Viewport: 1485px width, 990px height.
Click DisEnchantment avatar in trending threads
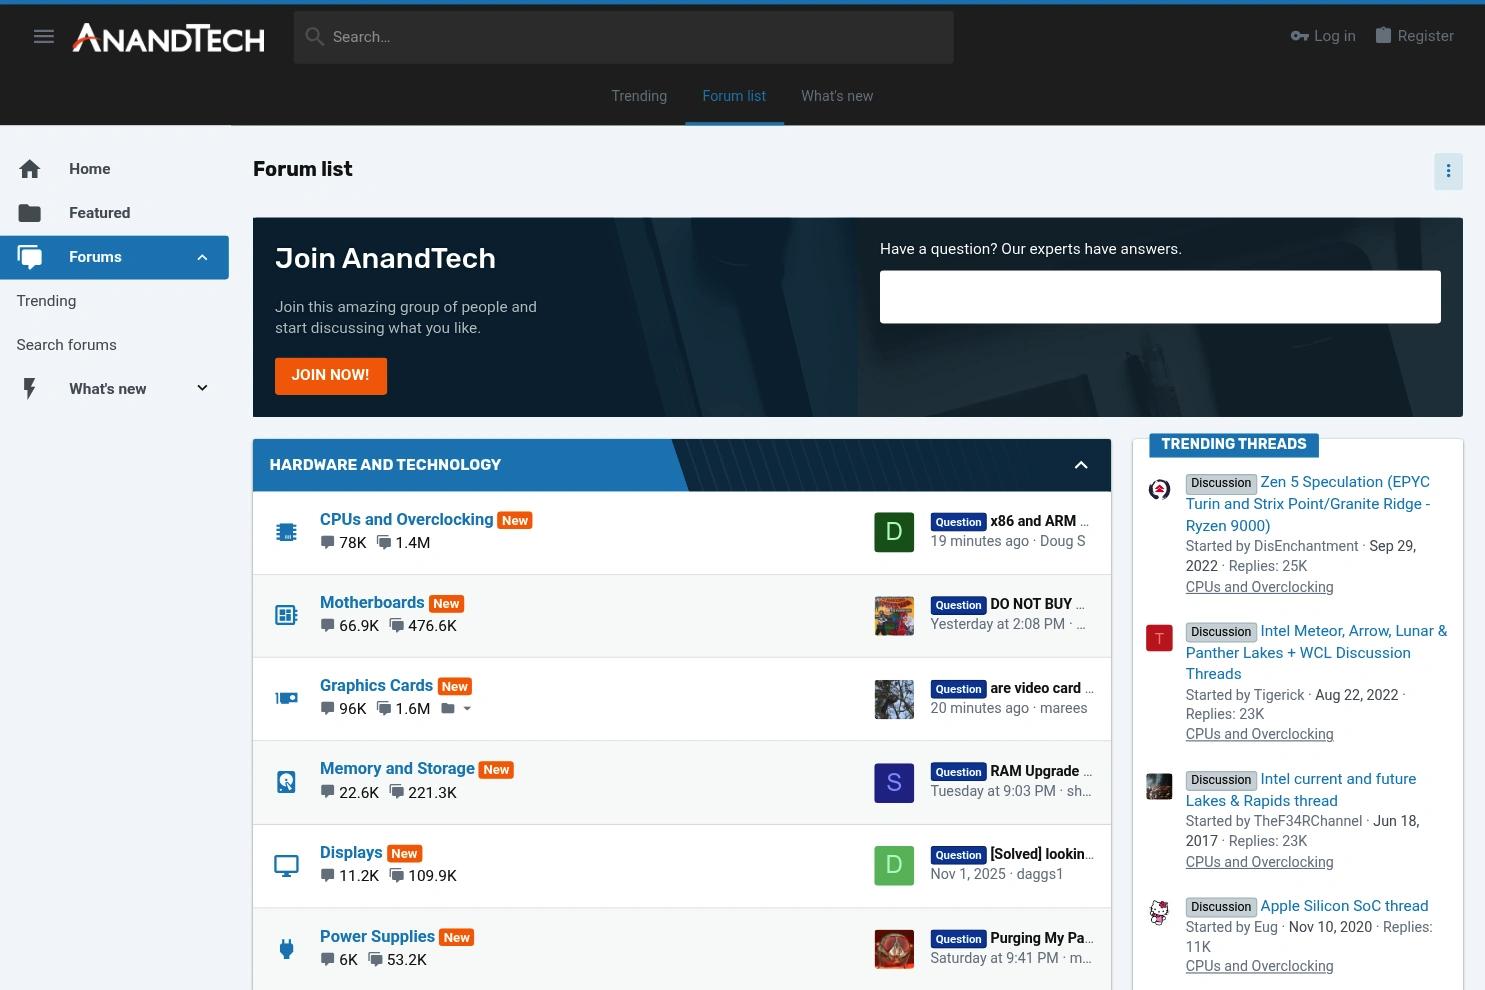coord(1159,489)
